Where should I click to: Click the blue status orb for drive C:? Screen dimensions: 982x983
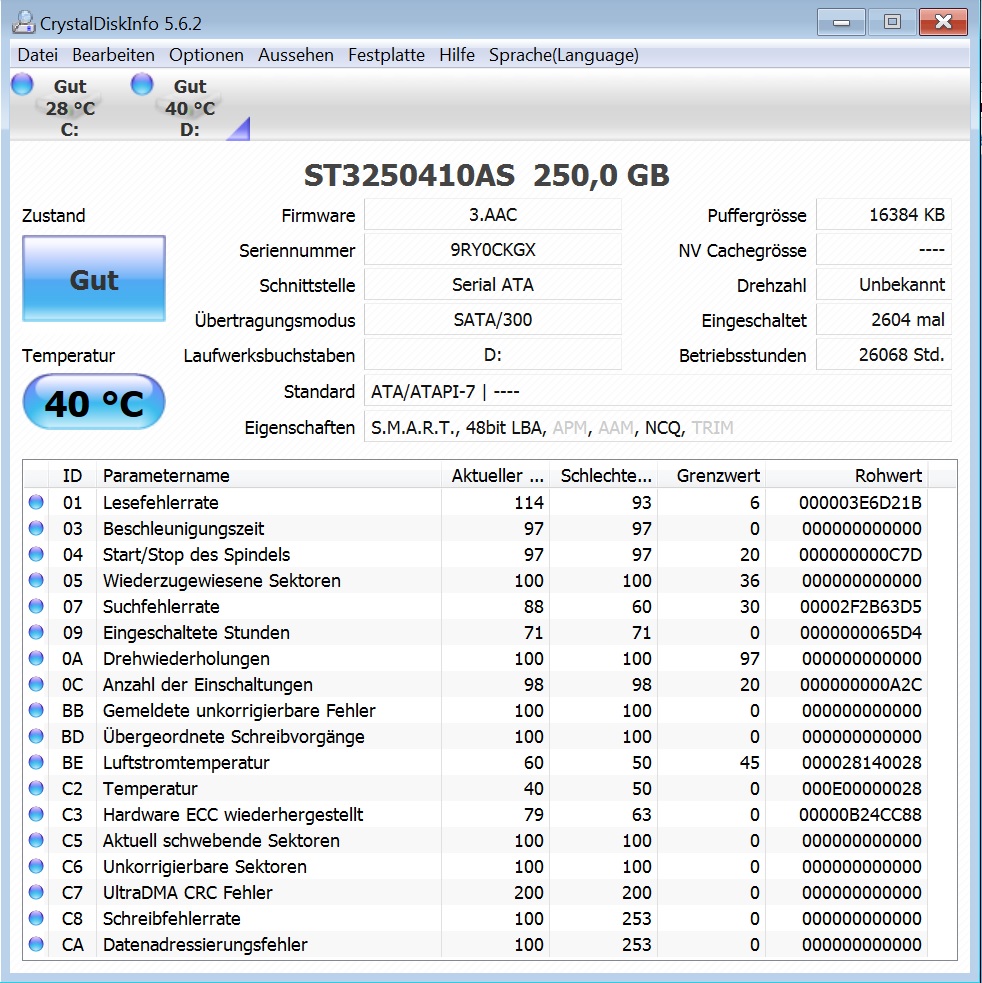pyautogui.click(x=22, y=84)
